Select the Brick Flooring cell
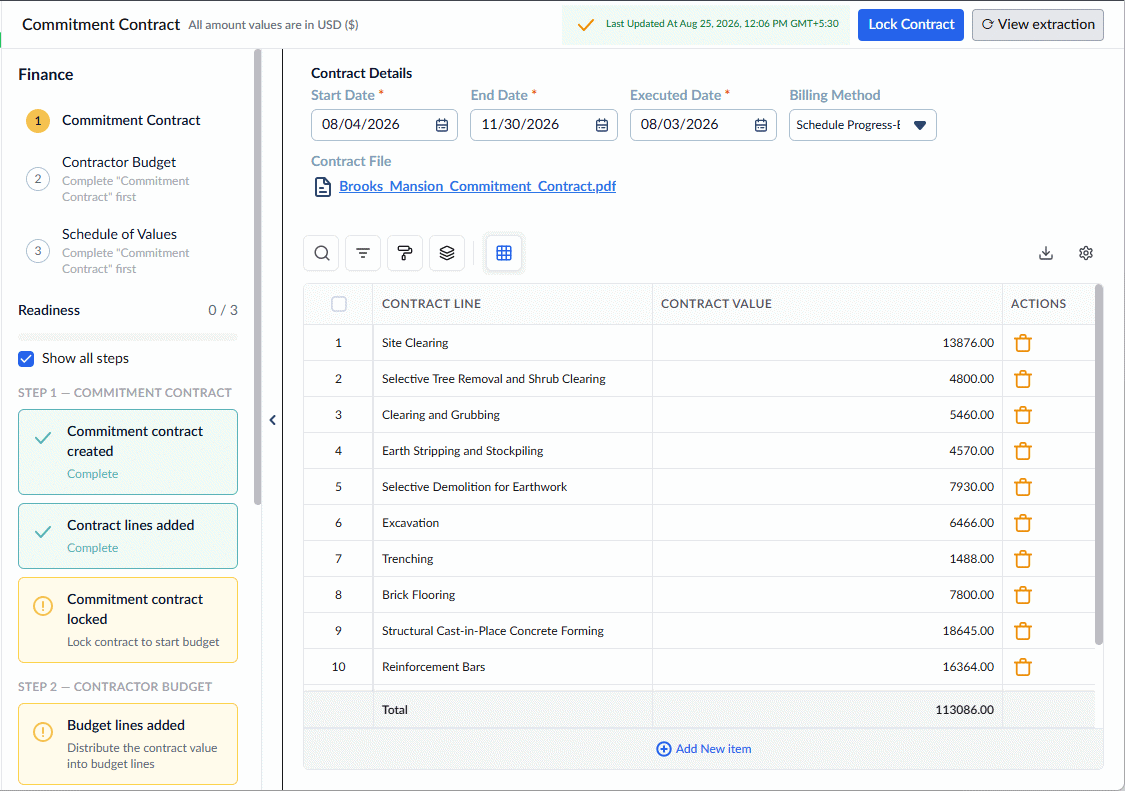 point(512,594)
